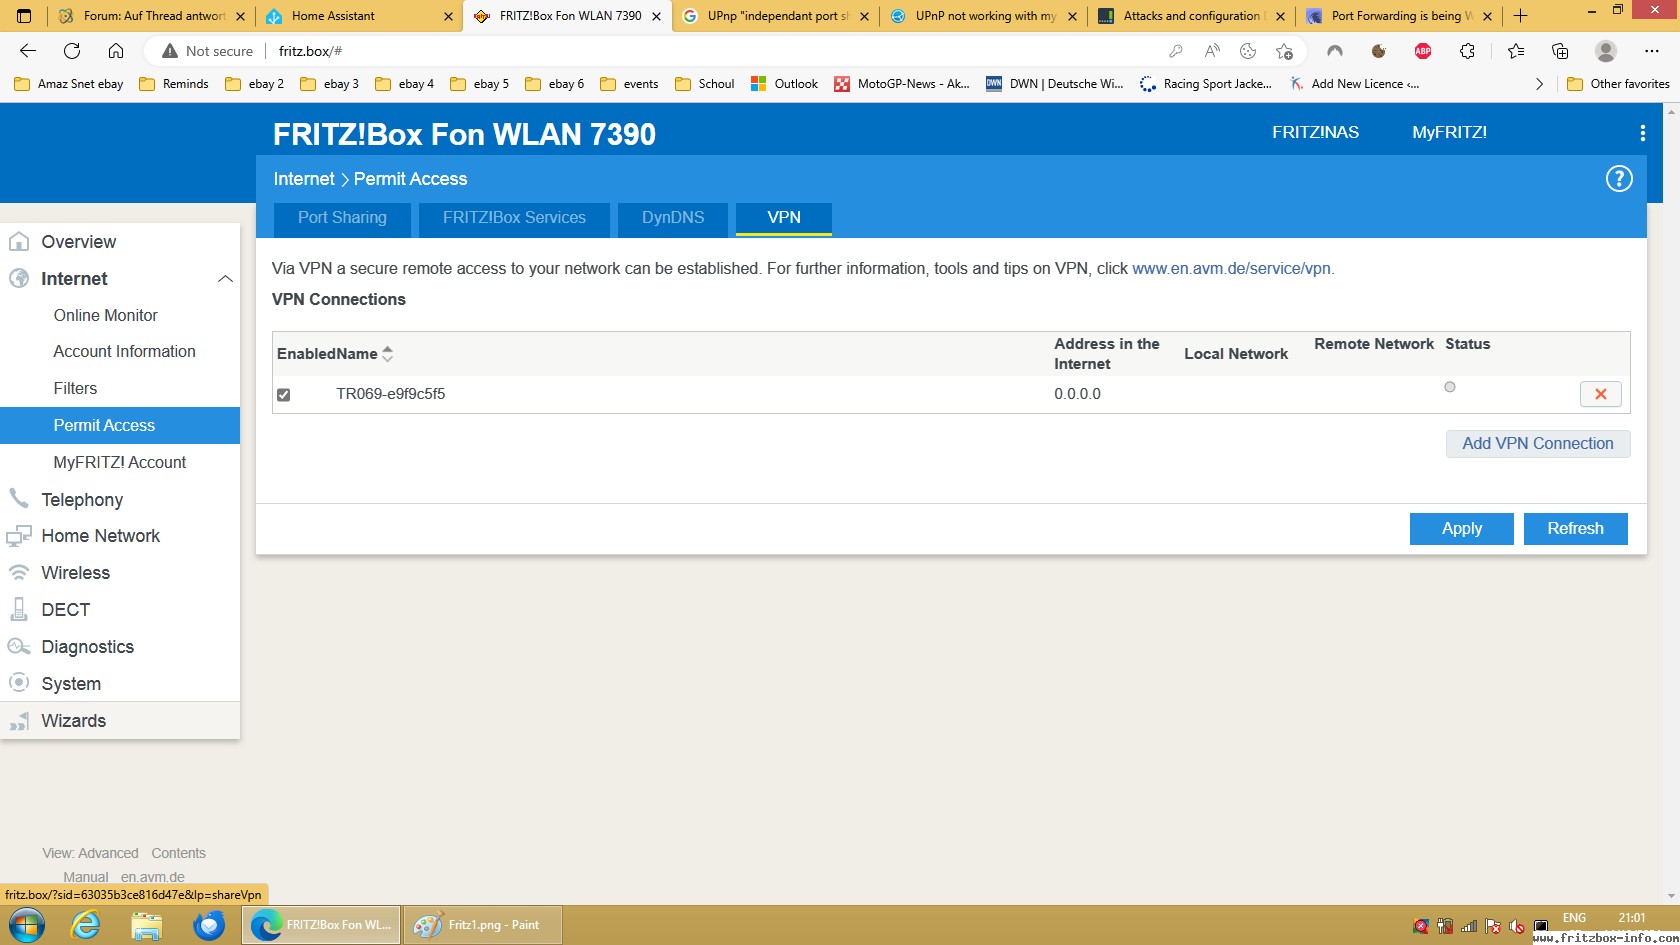Expand the Home Network menu
This screenshot has width=1680, height=945.
click(x=100, y=536)
